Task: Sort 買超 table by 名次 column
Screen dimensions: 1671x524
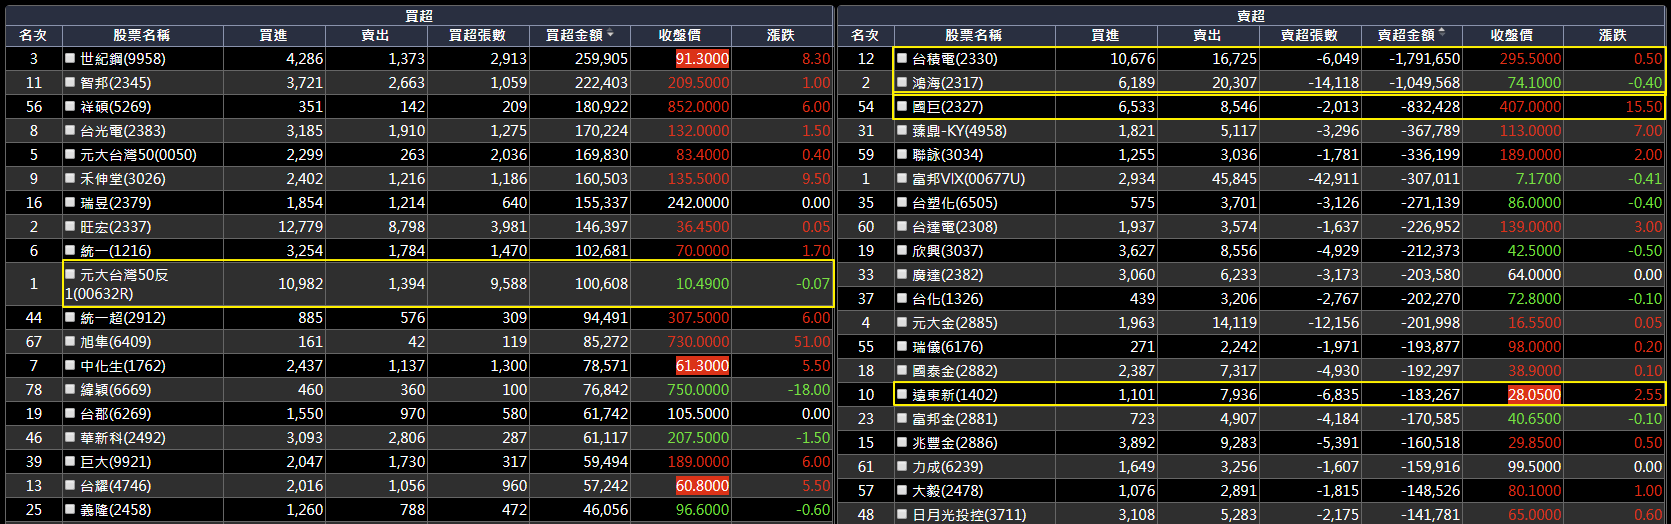Action: click(33, 35)
